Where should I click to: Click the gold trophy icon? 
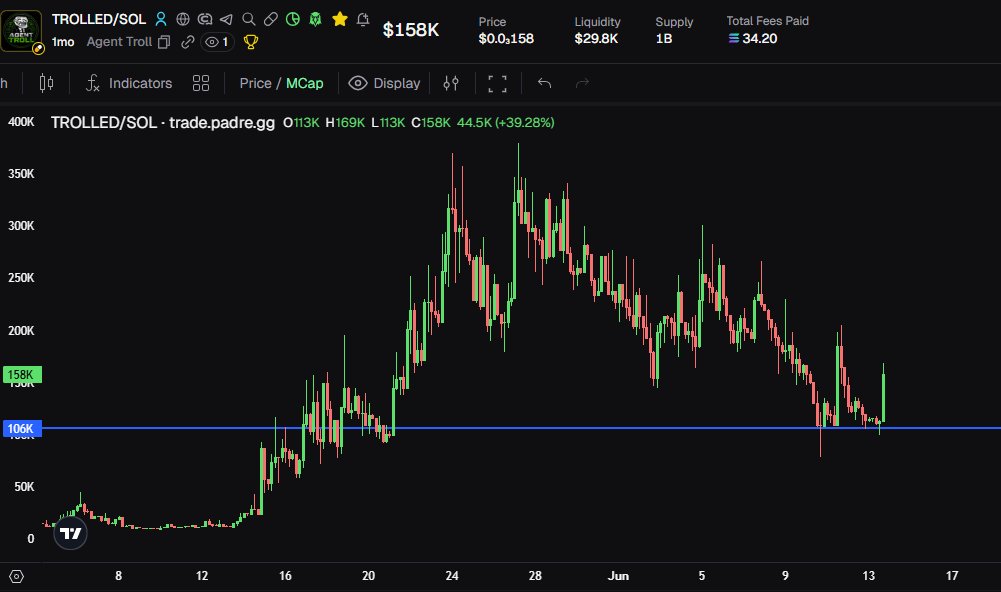click(251, 42)
